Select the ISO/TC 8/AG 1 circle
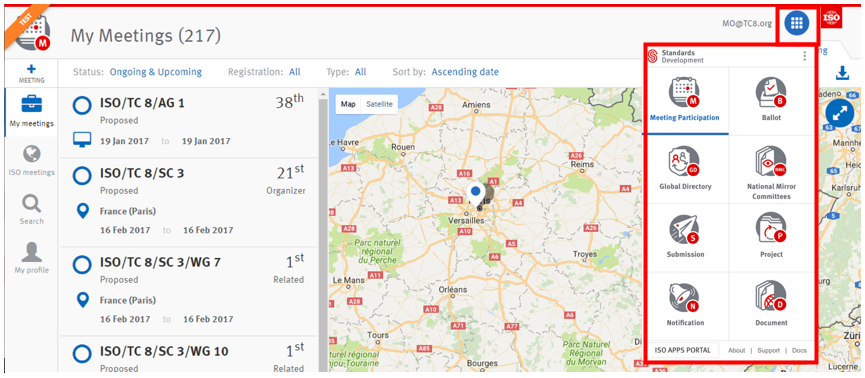Viewport: 865px width, 378px height. [x=82, y=104]
